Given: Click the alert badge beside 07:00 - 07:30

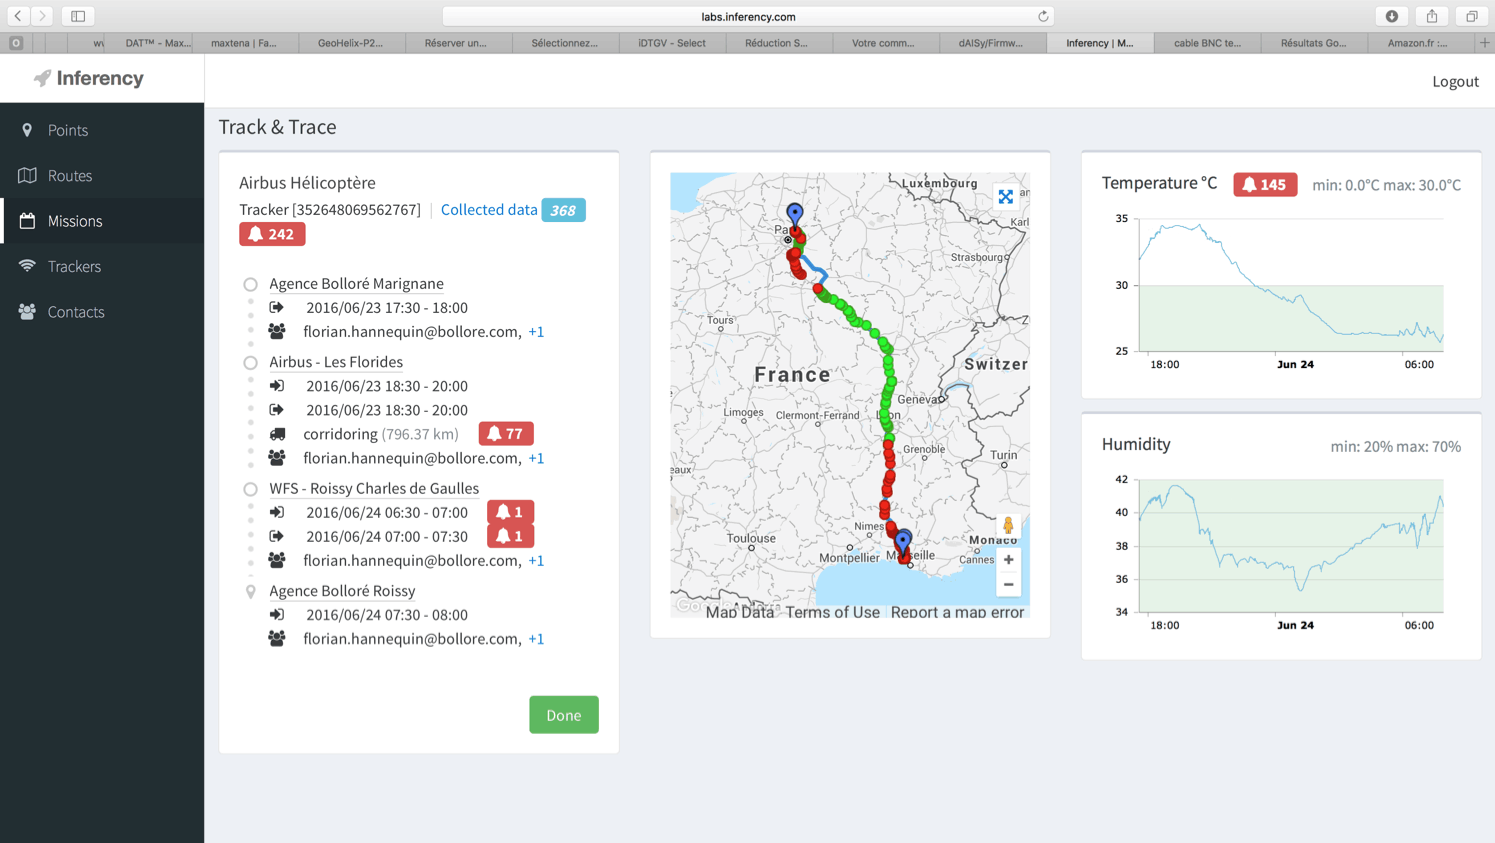Looking at the screenshot, I should 510,536.
